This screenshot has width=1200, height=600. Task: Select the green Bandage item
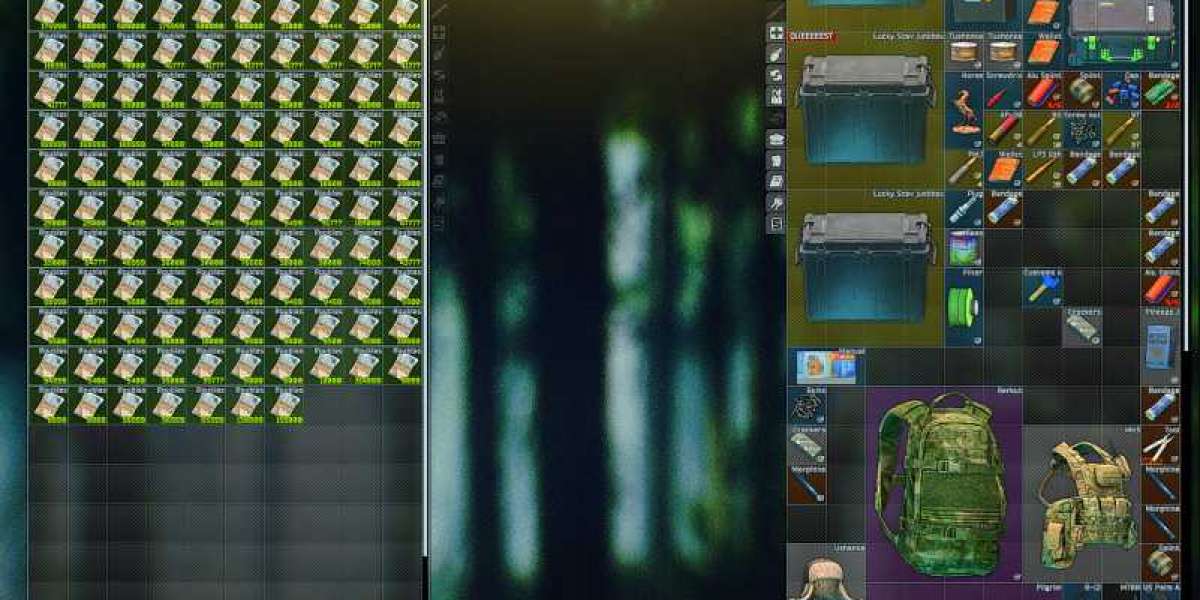click(1160, 91)
